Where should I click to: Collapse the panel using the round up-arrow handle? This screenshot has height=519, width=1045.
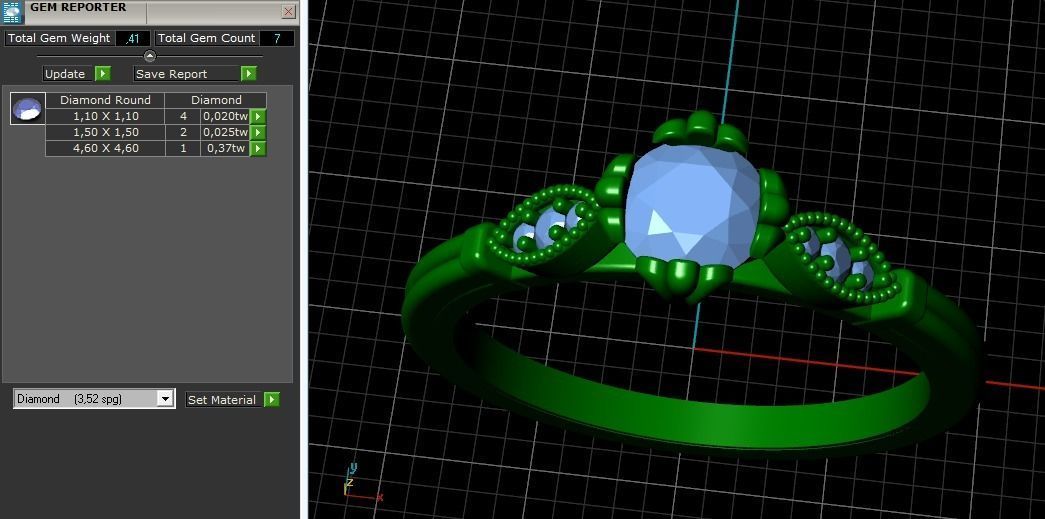click(149, 56)
